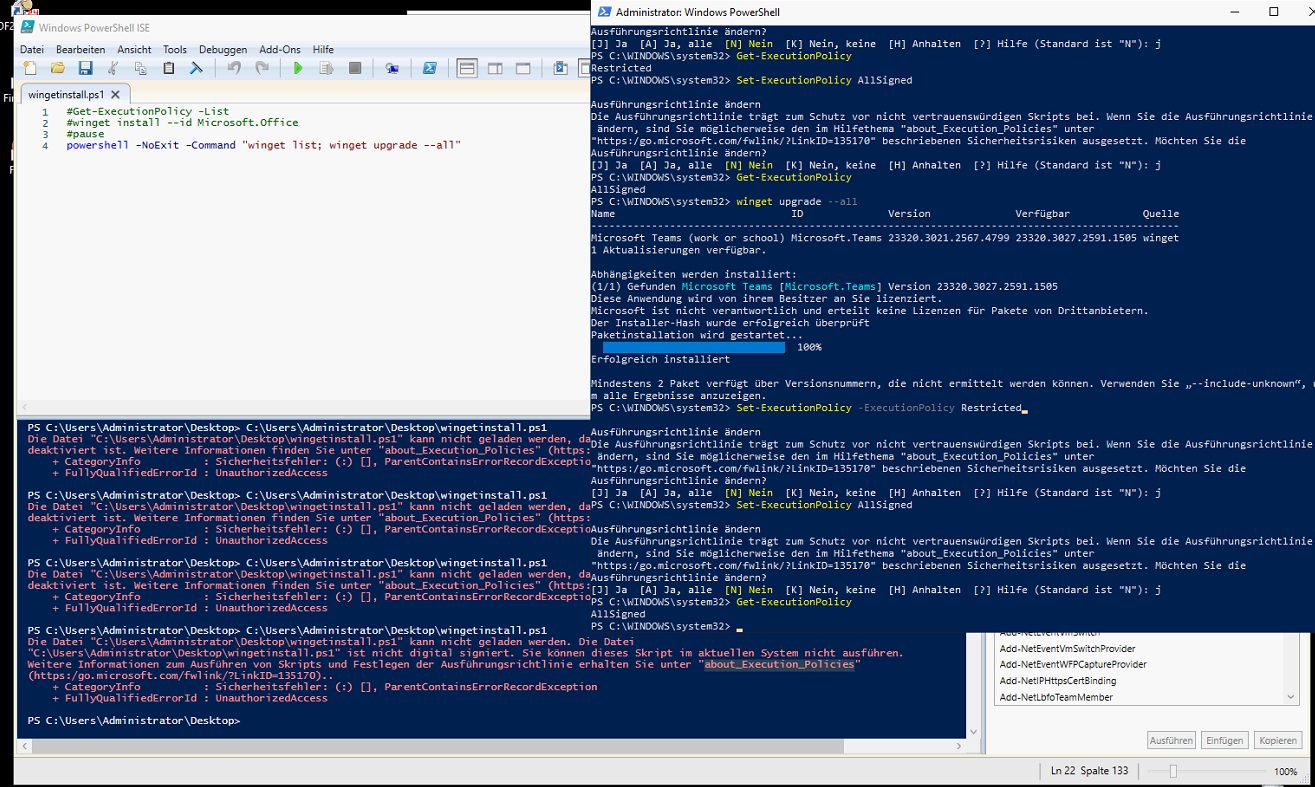Click the Run Selection icon
The width and height of the screenshot is (1315, 787).
pos(326,68)
